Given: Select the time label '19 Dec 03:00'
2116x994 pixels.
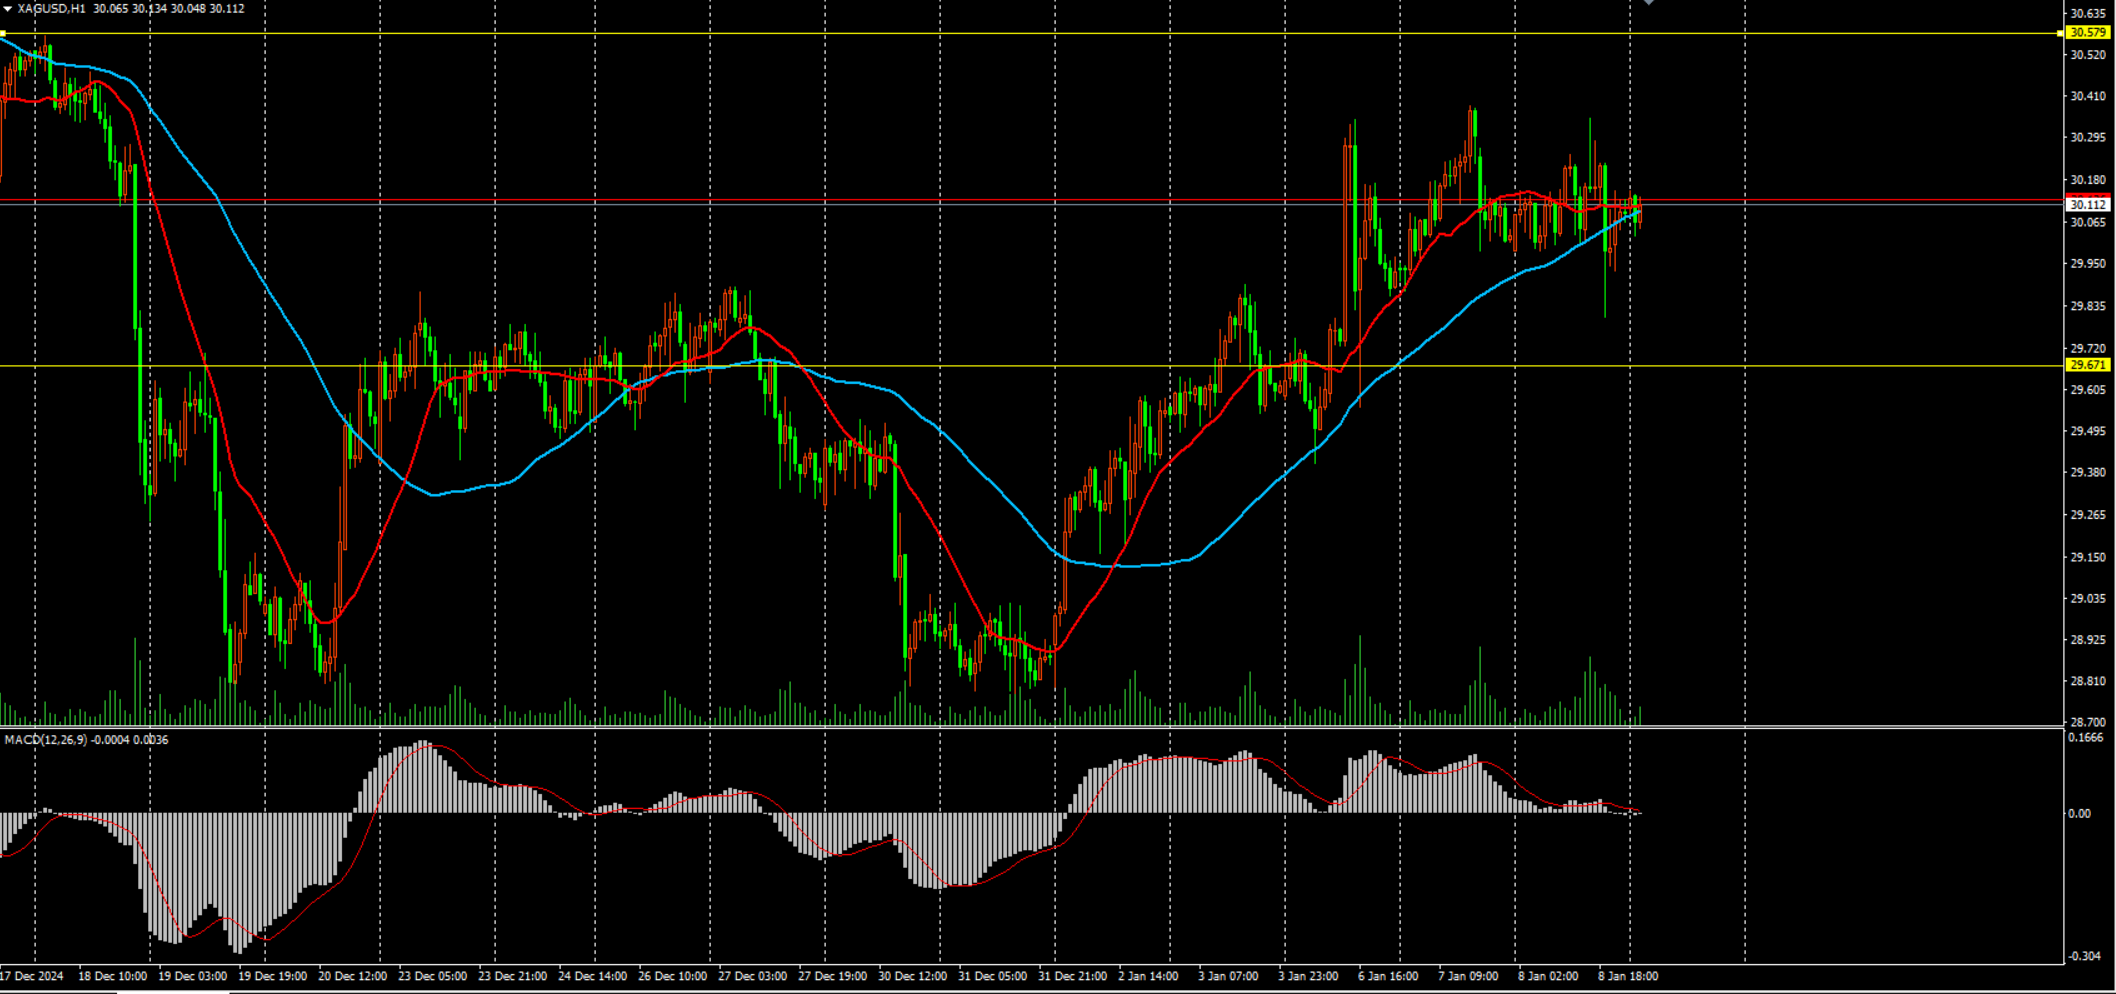Looking at the screenshot, I should 192,976.
